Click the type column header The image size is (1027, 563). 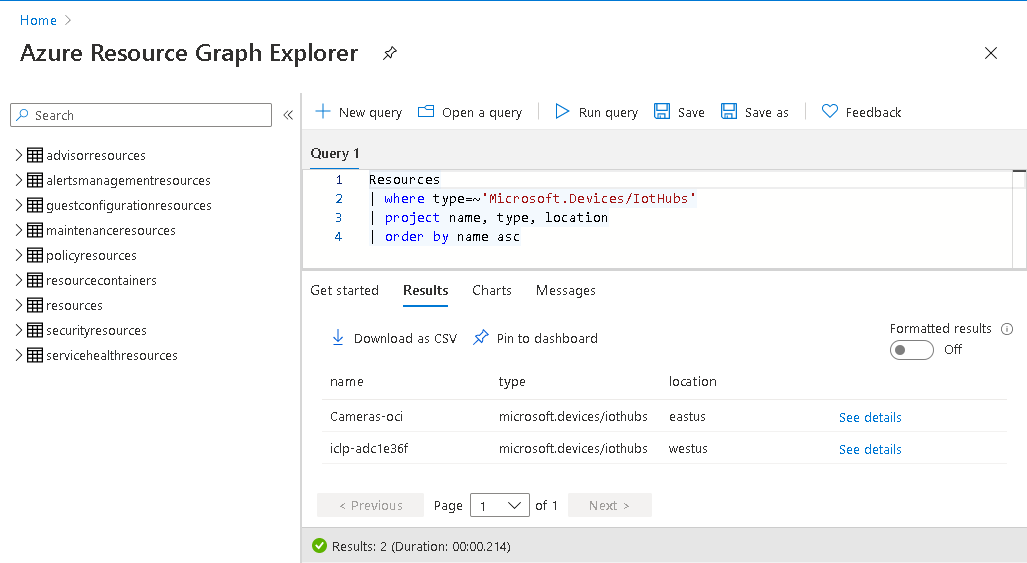click(512, 382)
